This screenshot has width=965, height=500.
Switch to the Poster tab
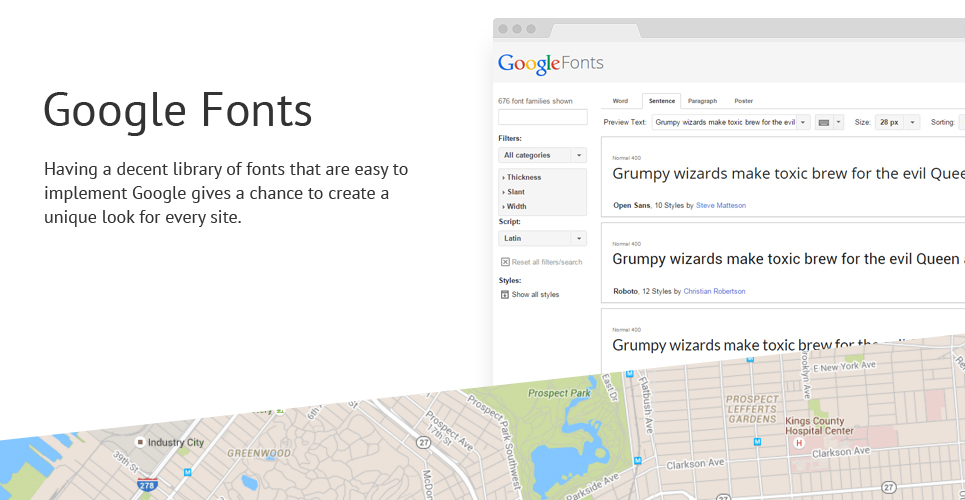[743, 101]
